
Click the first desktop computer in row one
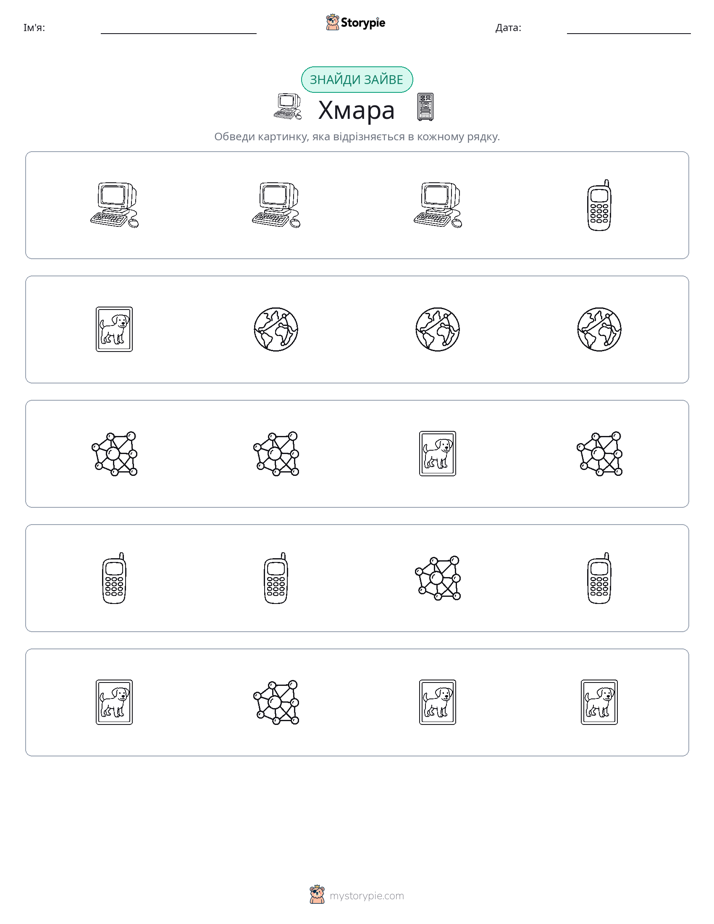click(114, 205)
